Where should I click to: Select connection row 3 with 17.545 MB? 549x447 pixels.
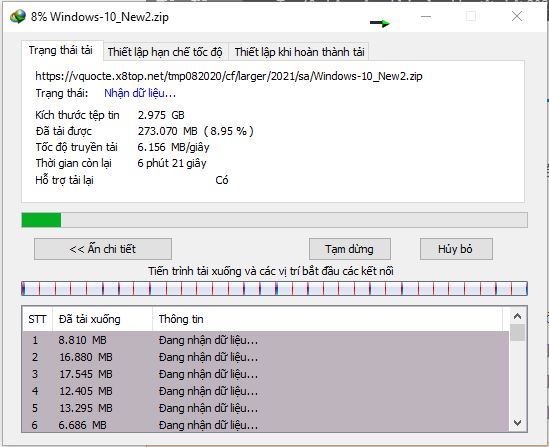tap(266, 374)
